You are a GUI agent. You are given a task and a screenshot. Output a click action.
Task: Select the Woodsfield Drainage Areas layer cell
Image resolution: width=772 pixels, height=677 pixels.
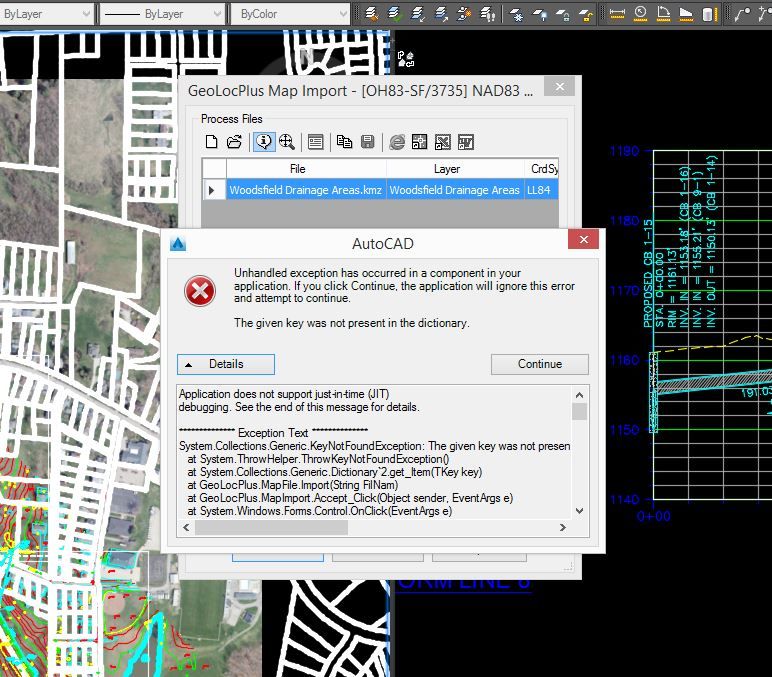[x=455, y=190]
